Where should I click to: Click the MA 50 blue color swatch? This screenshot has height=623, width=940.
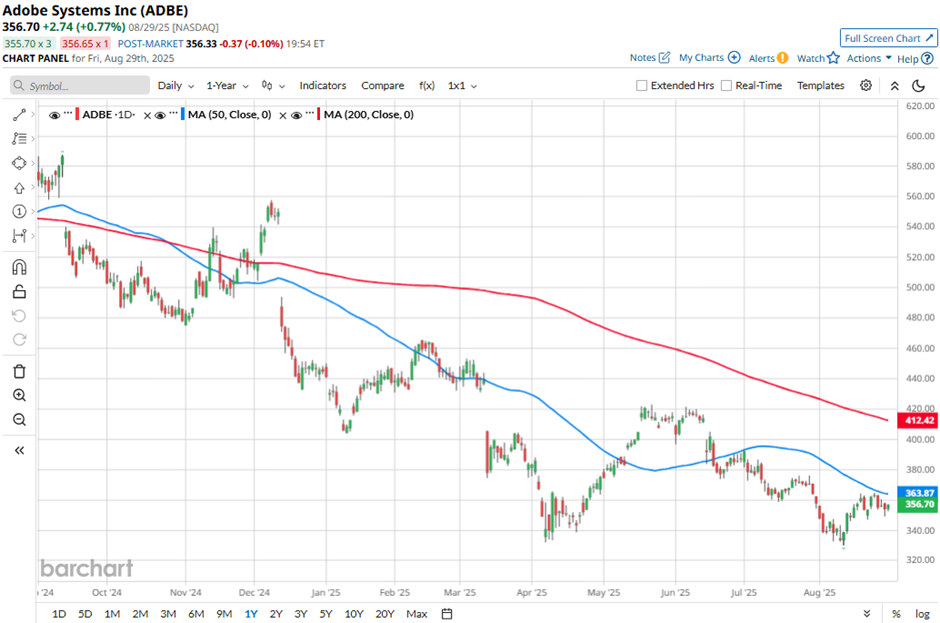pyautogui.click(x=183, y=115)
